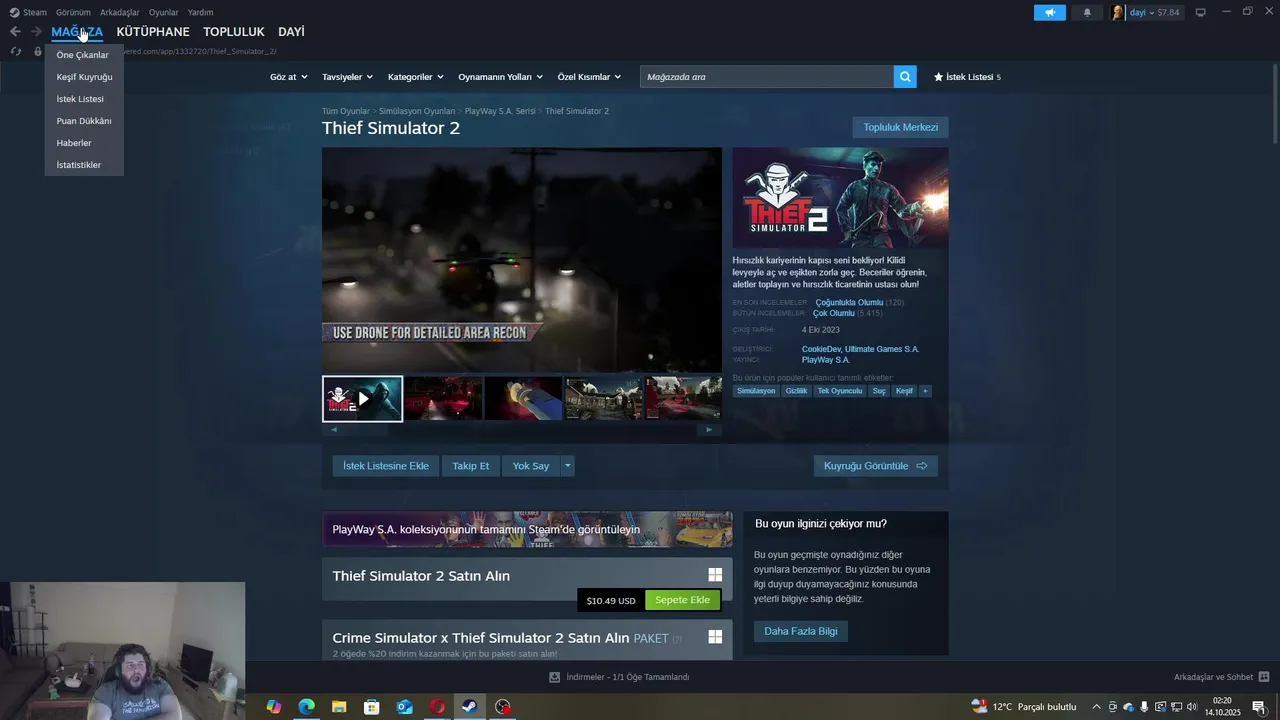Open Copilot from the taskbar

pos(274,707)
